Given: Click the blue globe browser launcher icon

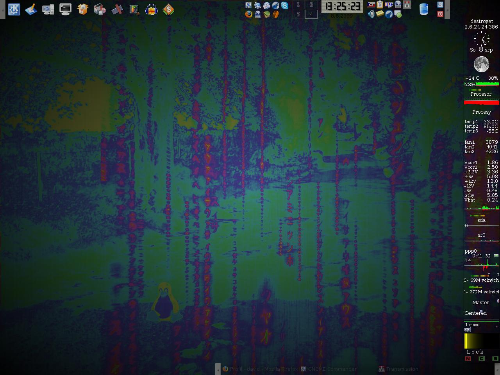Looking at the screenshot, I should point(276,5).
